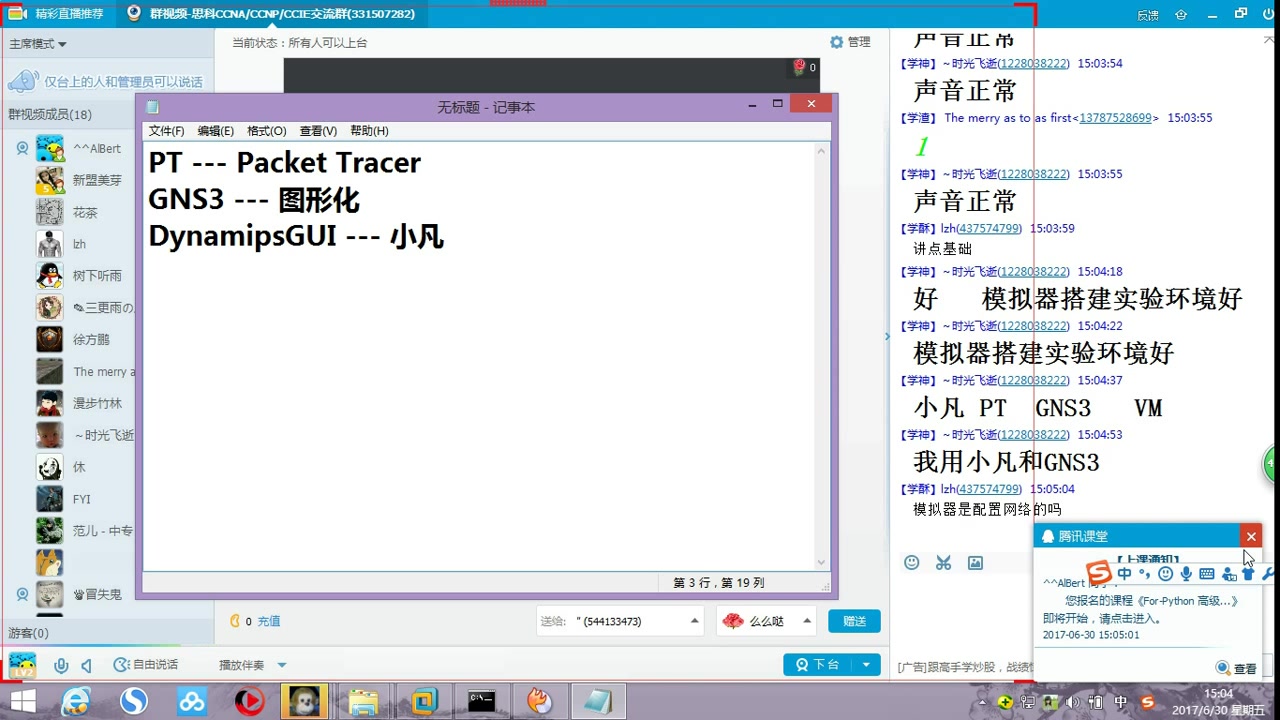Open Sogou emoji panel icon

coord(1165,573)
